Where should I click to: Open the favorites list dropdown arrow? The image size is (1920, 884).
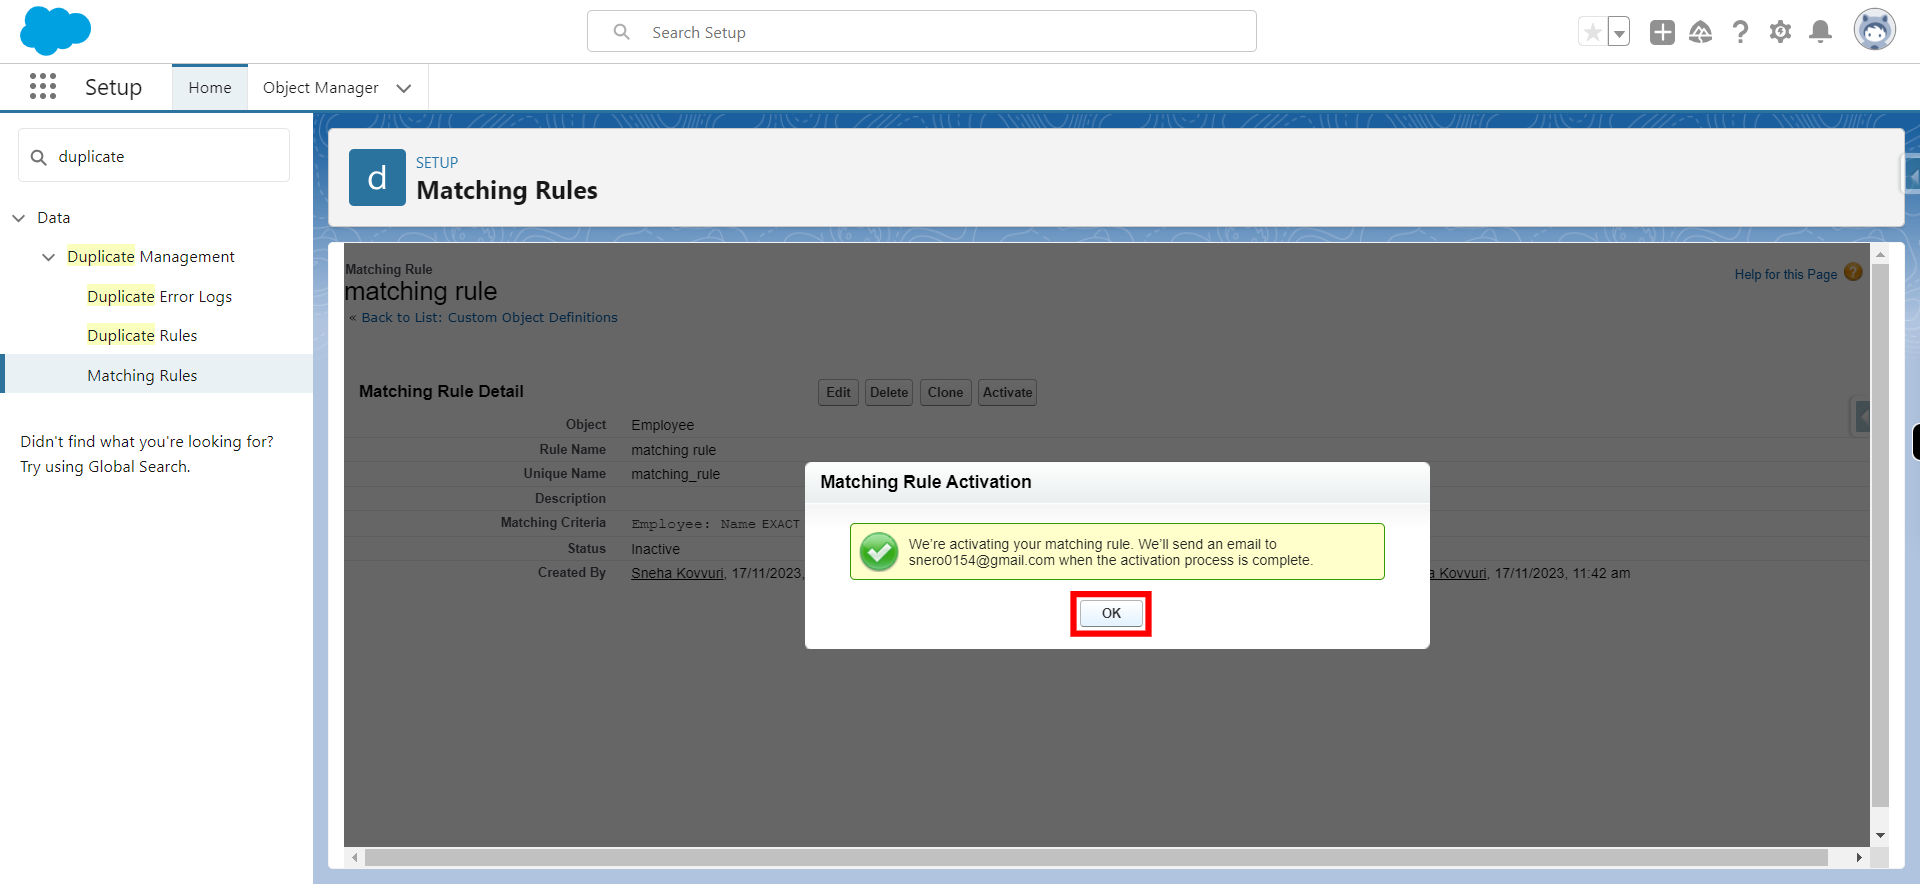click(x=1619, y=32)
